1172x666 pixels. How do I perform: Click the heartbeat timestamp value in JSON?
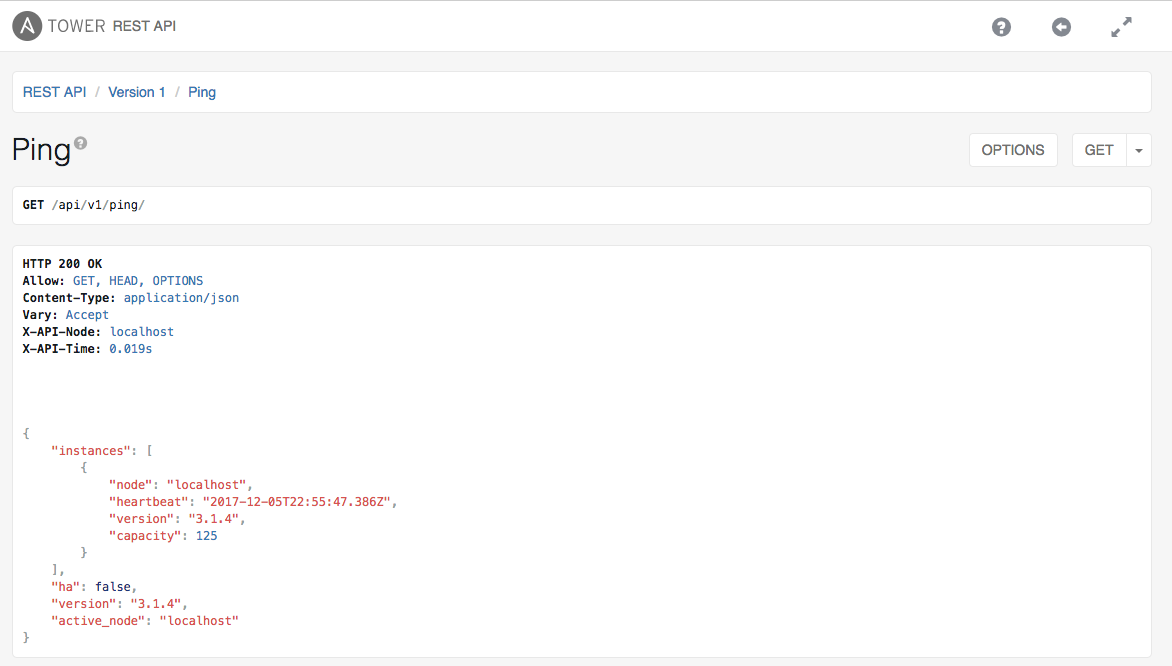297,502
